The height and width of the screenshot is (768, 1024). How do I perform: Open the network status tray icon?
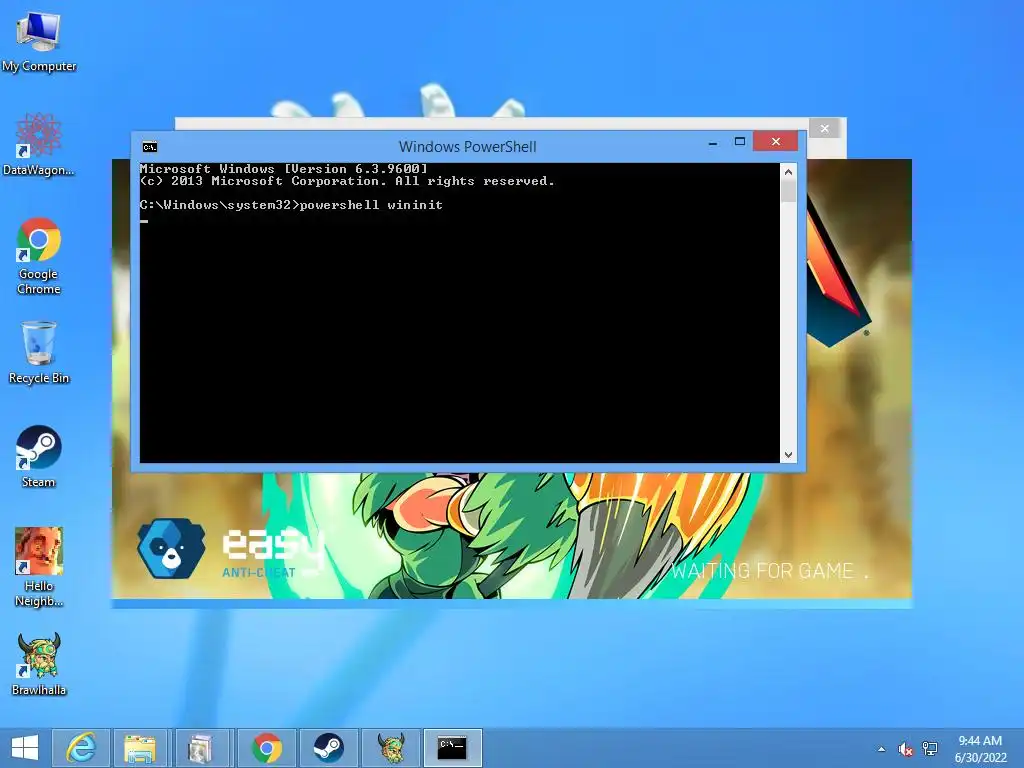pos(930,749)
